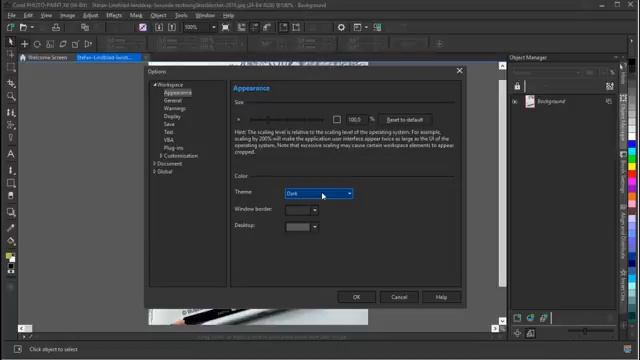Click Help in the Options dialog
The height and width of the screenshot is (360, 640).
coord(441,297)
